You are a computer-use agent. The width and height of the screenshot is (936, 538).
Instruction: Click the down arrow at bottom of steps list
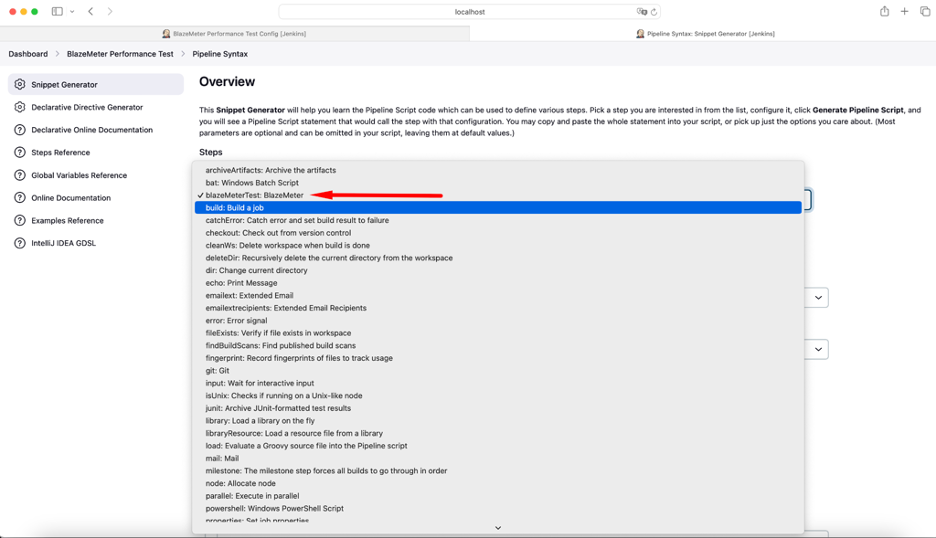click(498, 528)
